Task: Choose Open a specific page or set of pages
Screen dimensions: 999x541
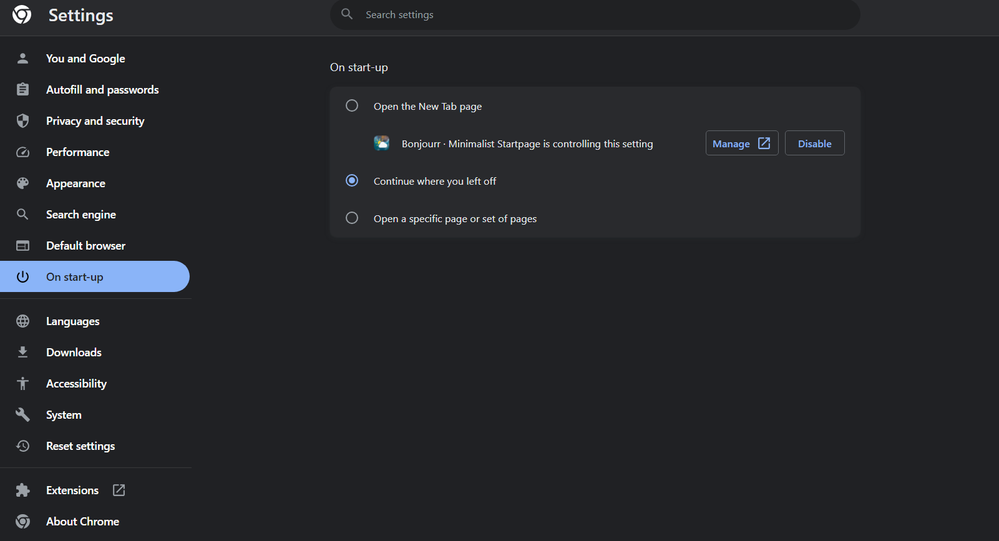Action: tap(352, 218)
